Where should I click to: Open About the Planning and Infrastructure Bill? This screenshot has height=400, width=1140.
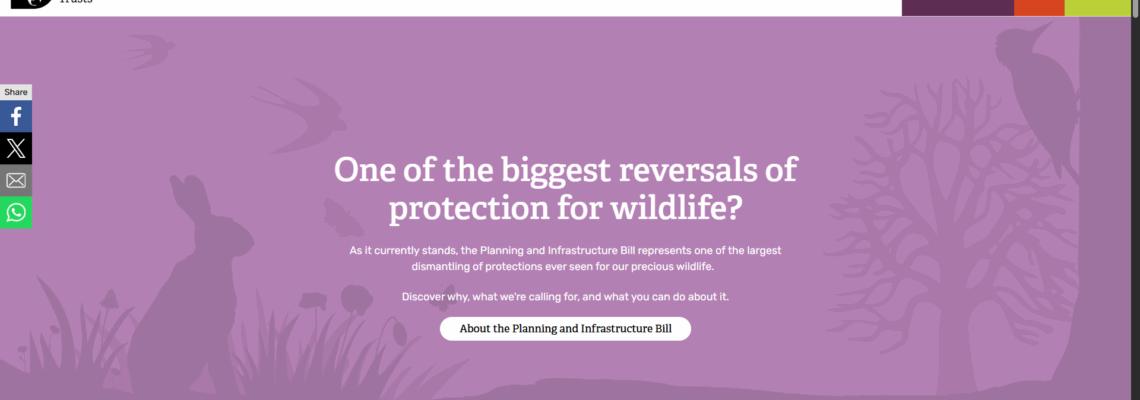565,329
